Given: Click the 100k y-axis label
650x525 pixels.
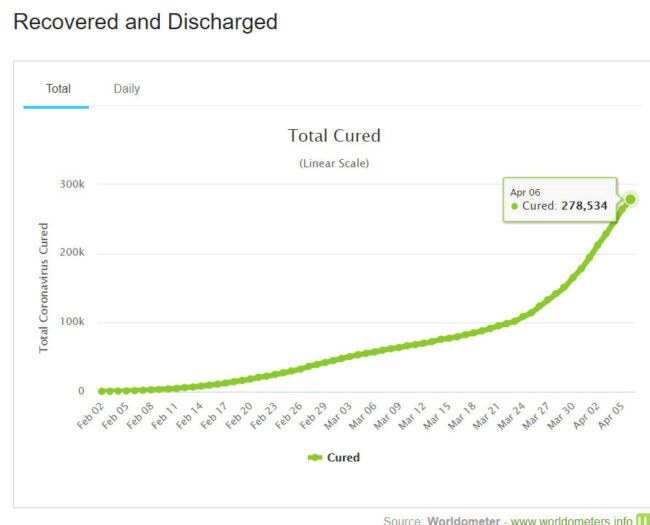Looking at the screenshot, I should [x=71, y=322].
